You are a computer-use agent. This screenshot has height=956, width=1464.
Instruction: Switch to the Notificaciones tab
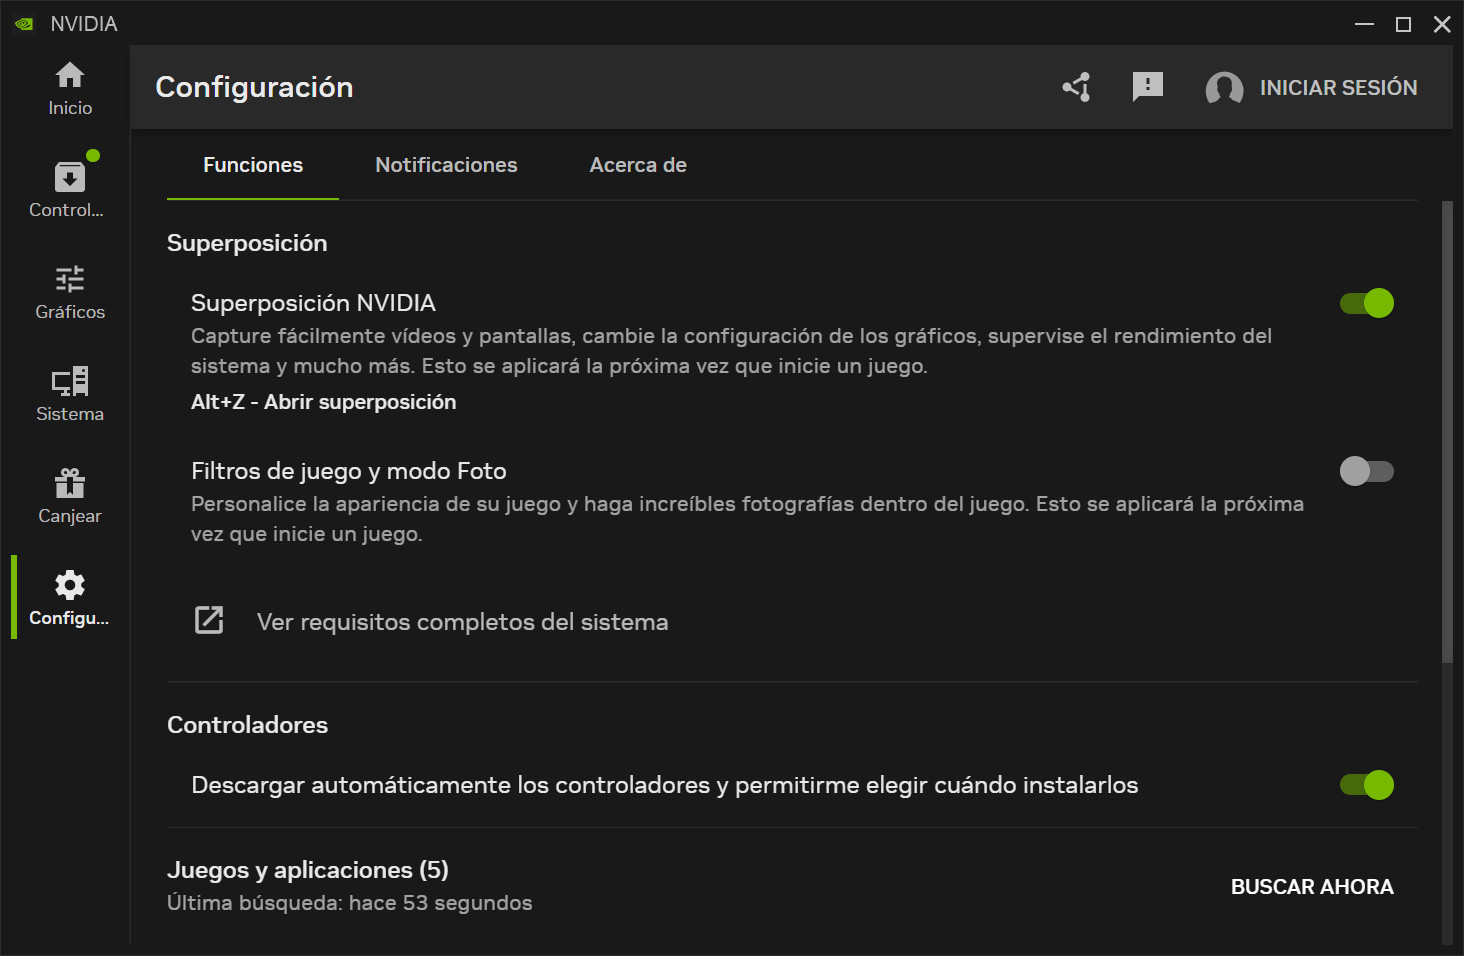446,165
